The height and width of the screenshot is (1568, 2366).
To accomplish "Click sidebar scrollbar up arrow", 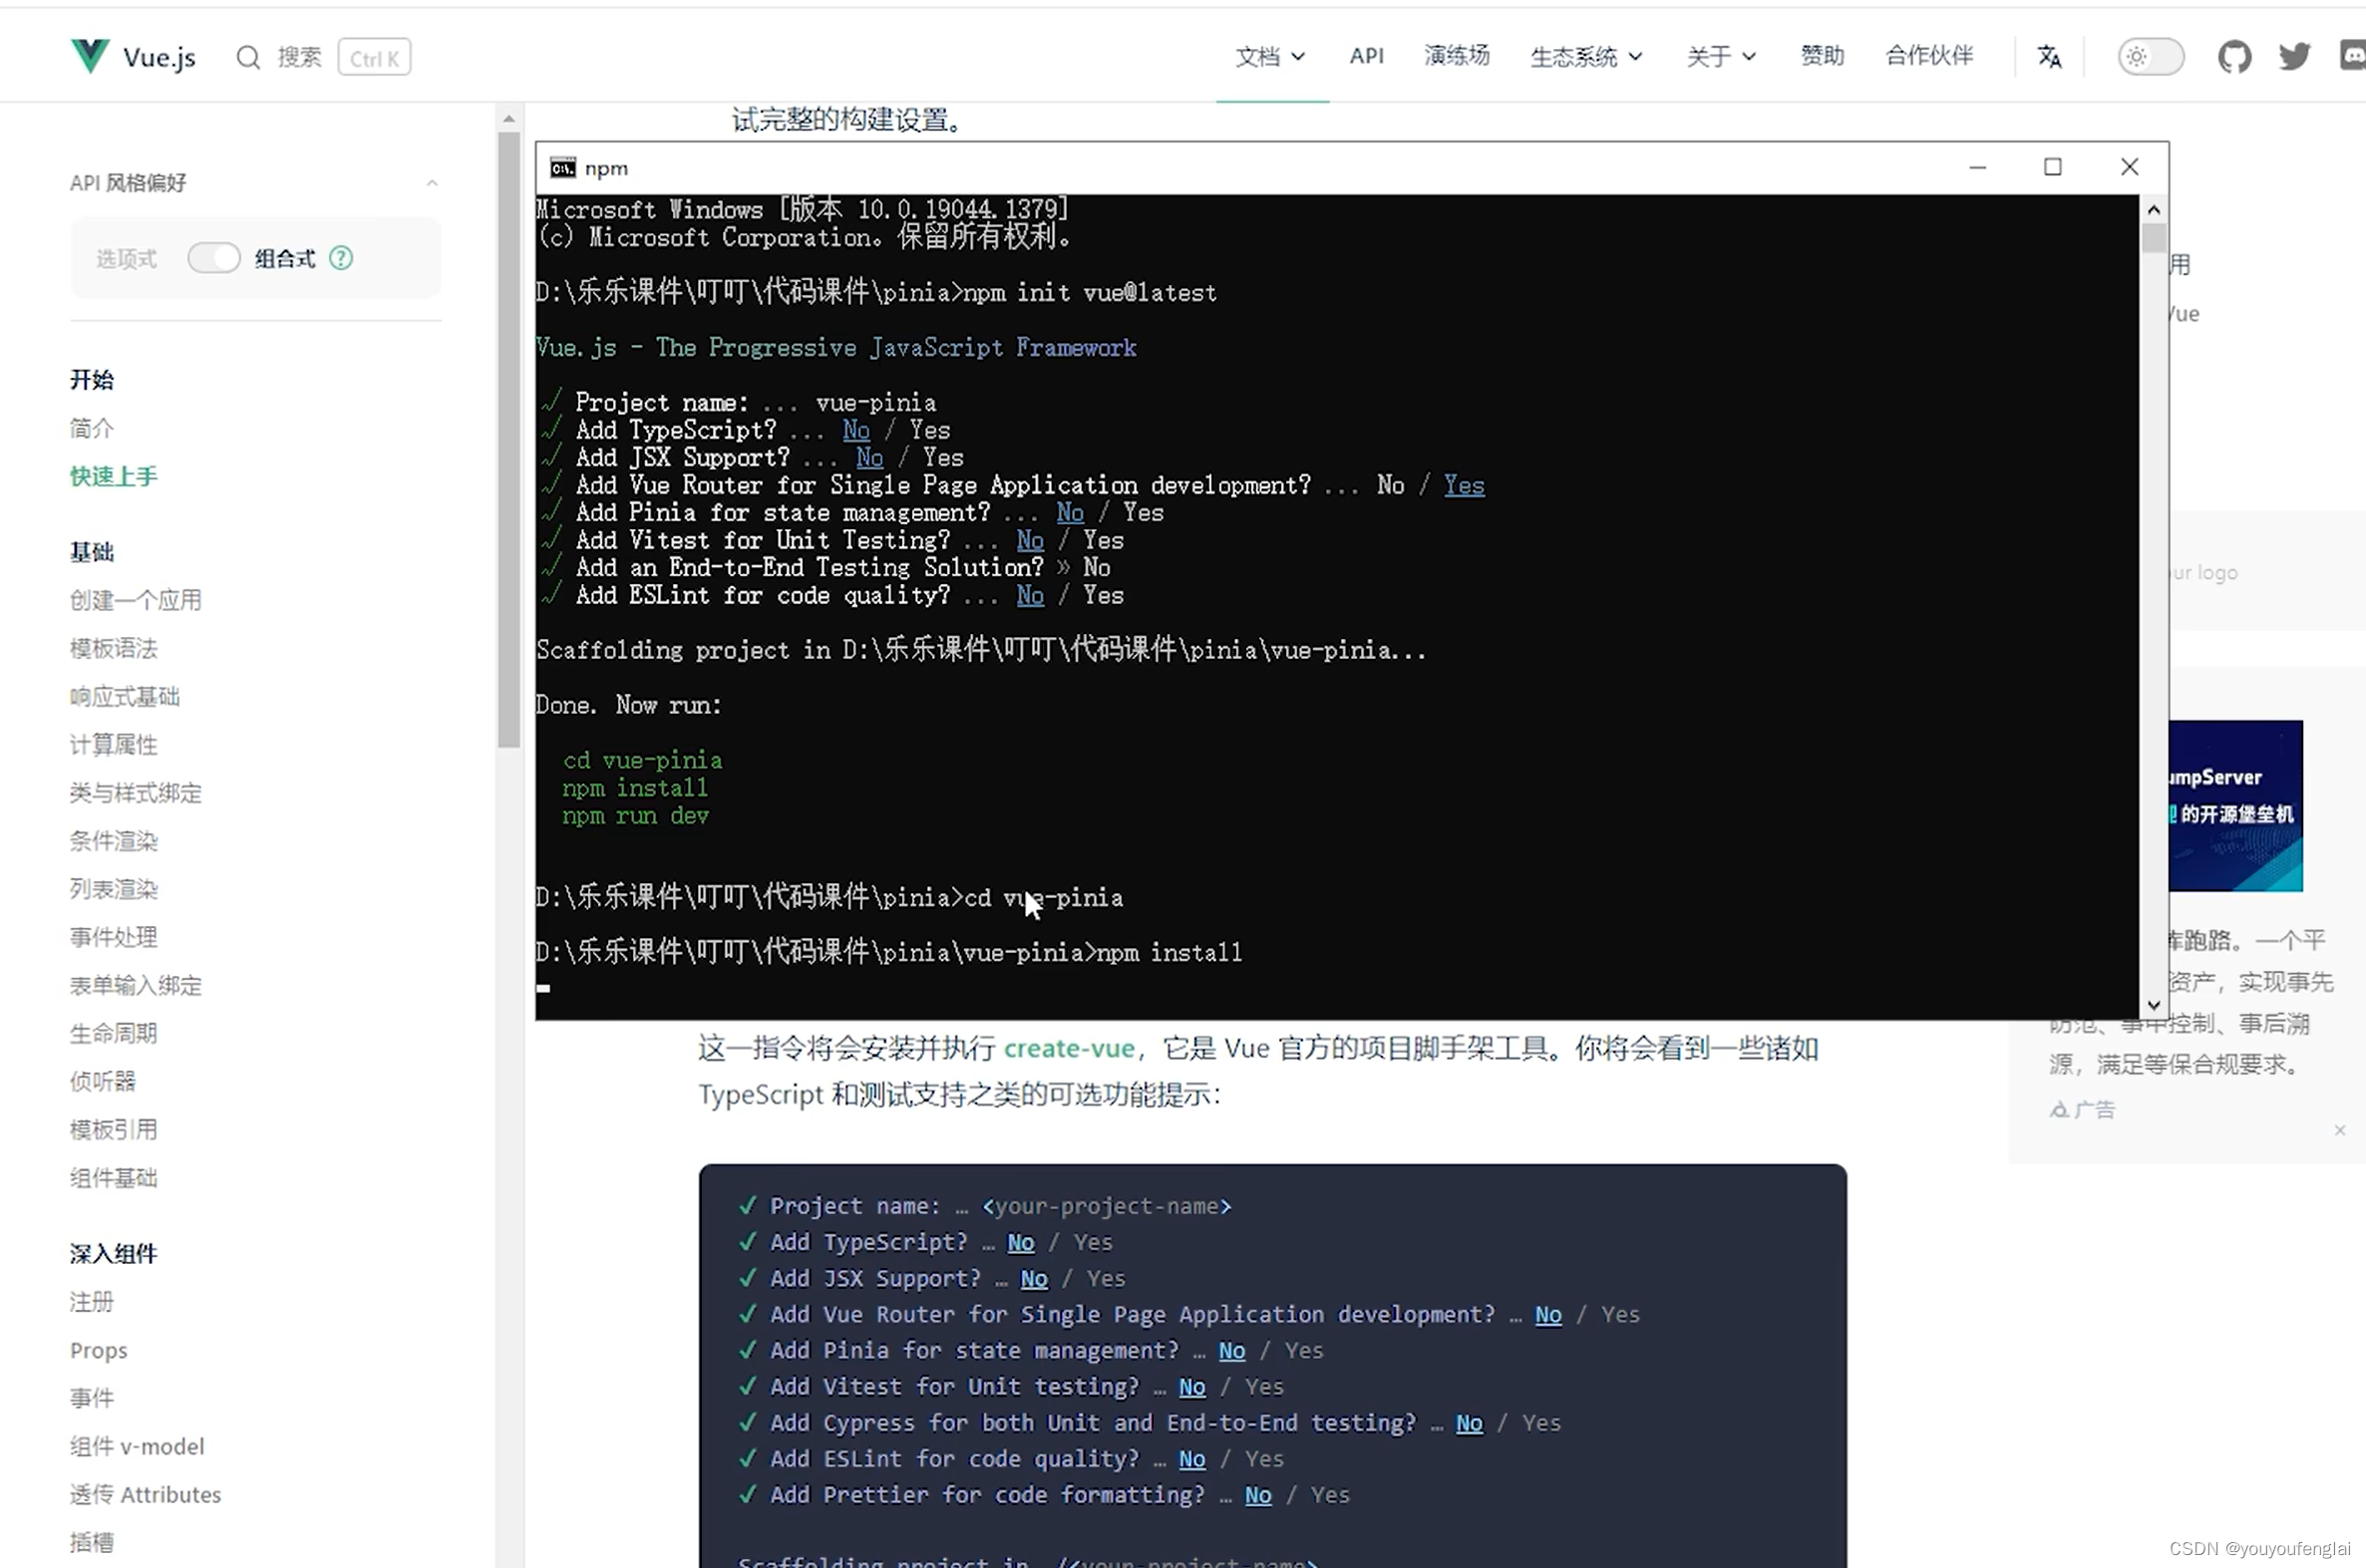I will click(x=509, y=119).
